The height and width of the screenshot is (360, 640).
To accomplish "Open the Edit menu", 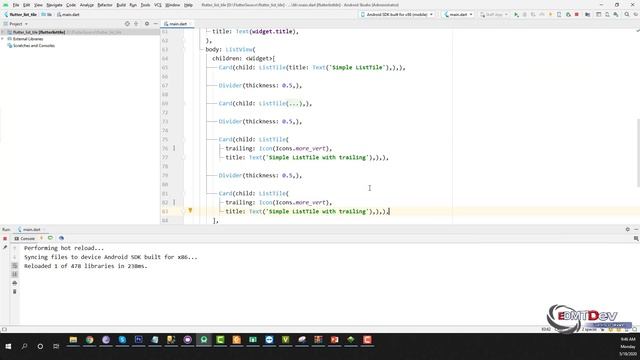I will pyautogui.click(x=27, y=5).
